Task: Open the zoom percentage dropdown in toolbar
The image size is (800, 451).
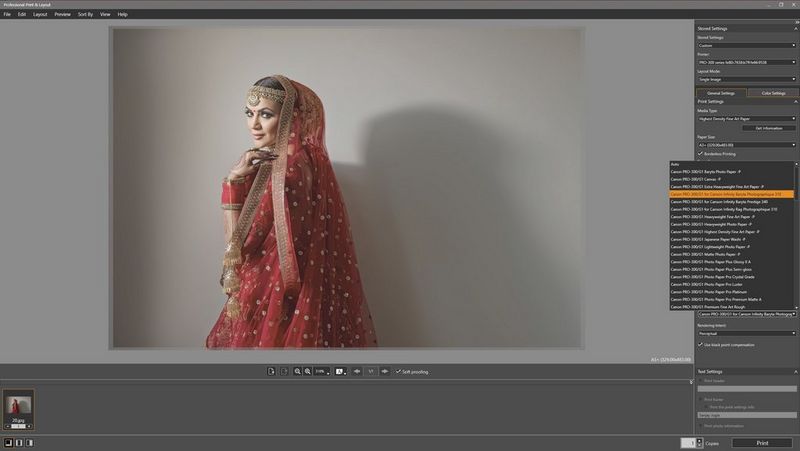Action: 321,371
